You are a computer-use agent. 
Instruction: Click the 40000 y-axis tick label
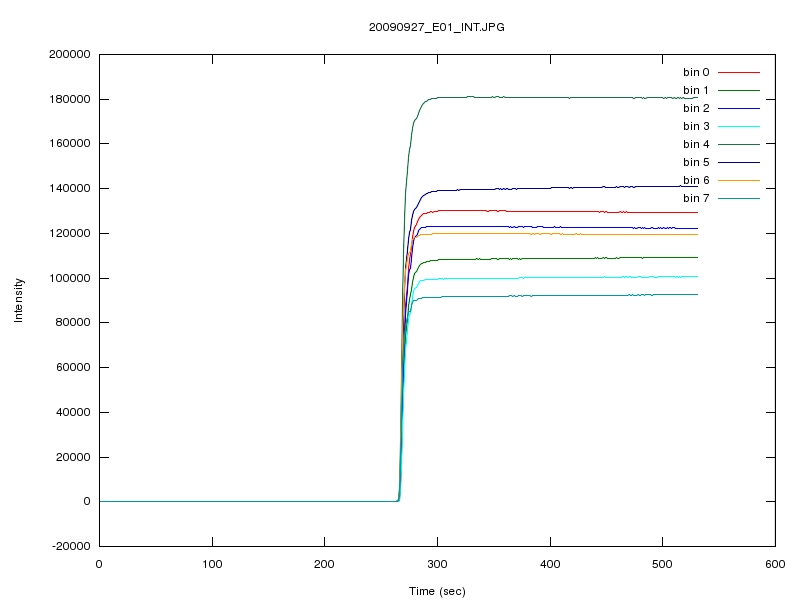tap(73, 412)
